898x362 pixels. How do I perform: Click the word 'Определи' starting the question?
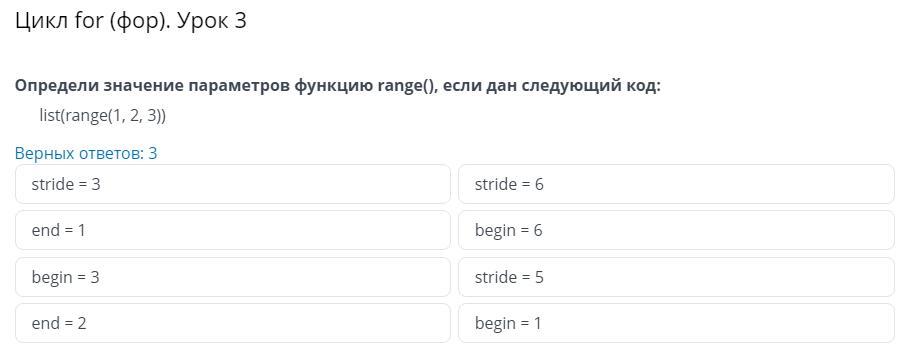56,86
